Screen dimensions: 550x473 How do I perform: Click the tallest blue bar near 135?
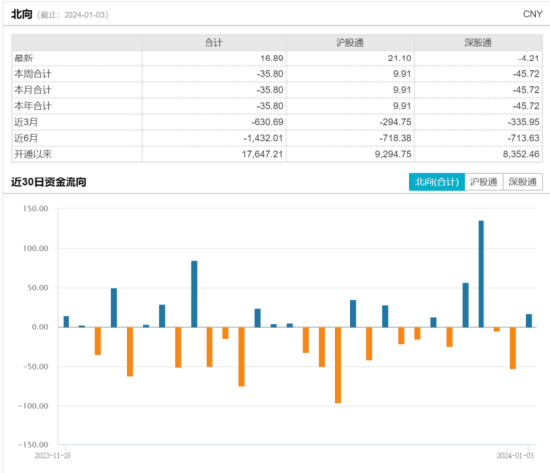[x=481, y=274]
